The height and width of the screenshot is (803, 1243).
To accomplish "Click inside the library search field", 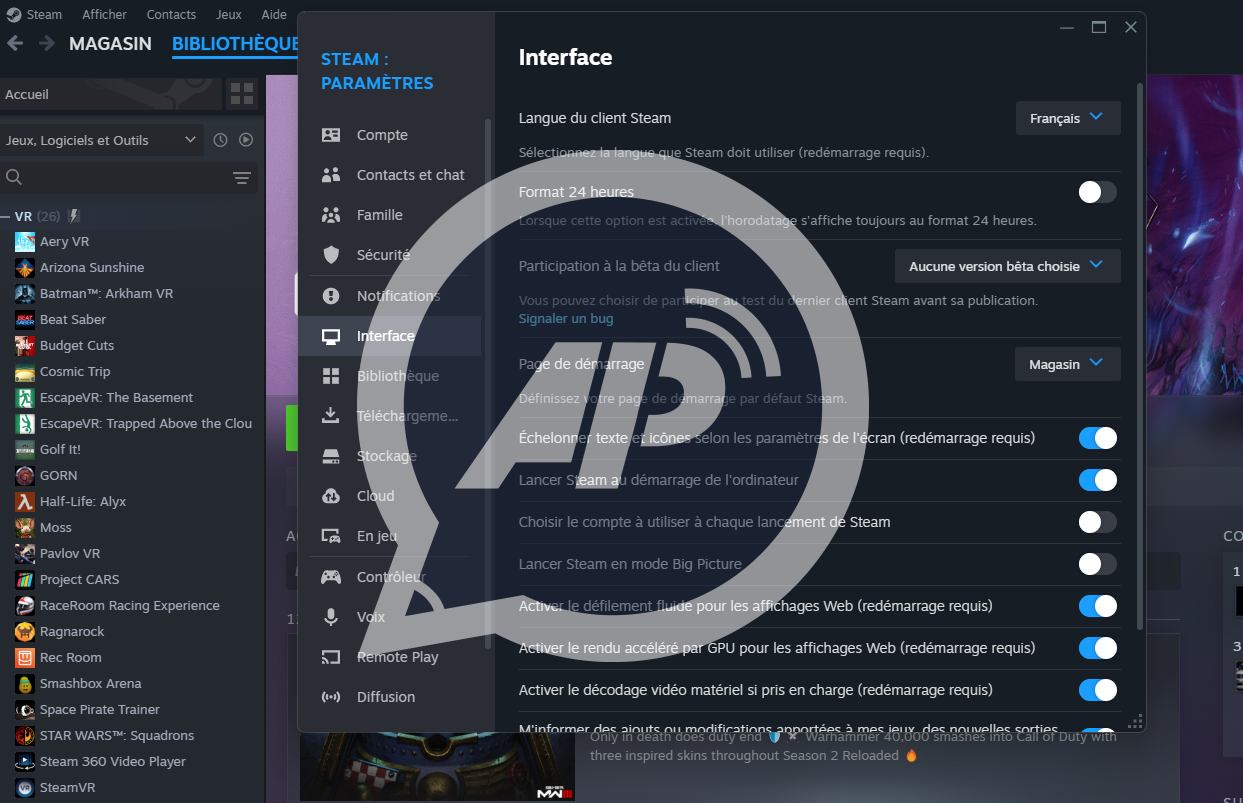I will [110, 178].
